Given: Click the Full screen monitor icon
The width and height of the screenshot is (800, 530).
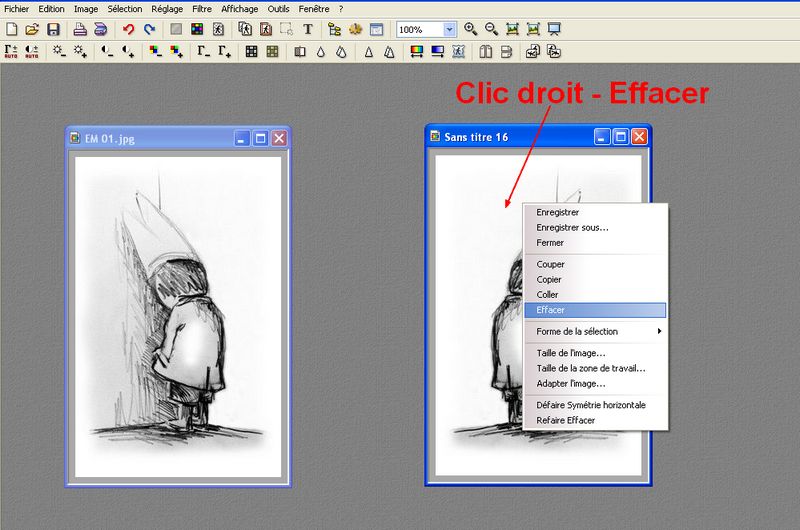Looking at the screenshot, I should point(554,30).
